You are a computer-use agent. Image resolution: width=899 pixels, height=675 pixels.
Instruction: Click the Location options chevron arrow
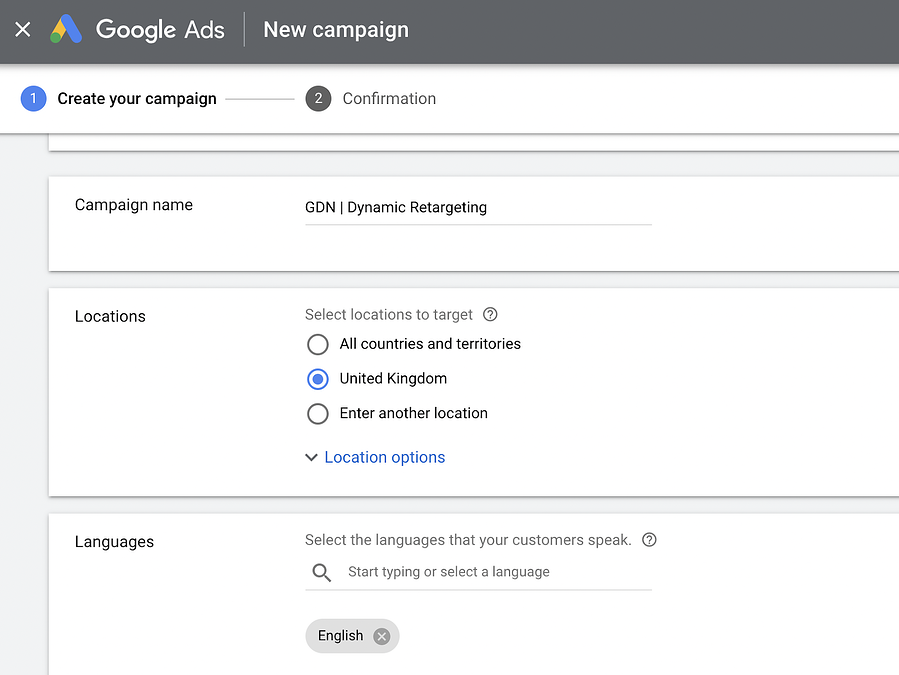point(311,457)
